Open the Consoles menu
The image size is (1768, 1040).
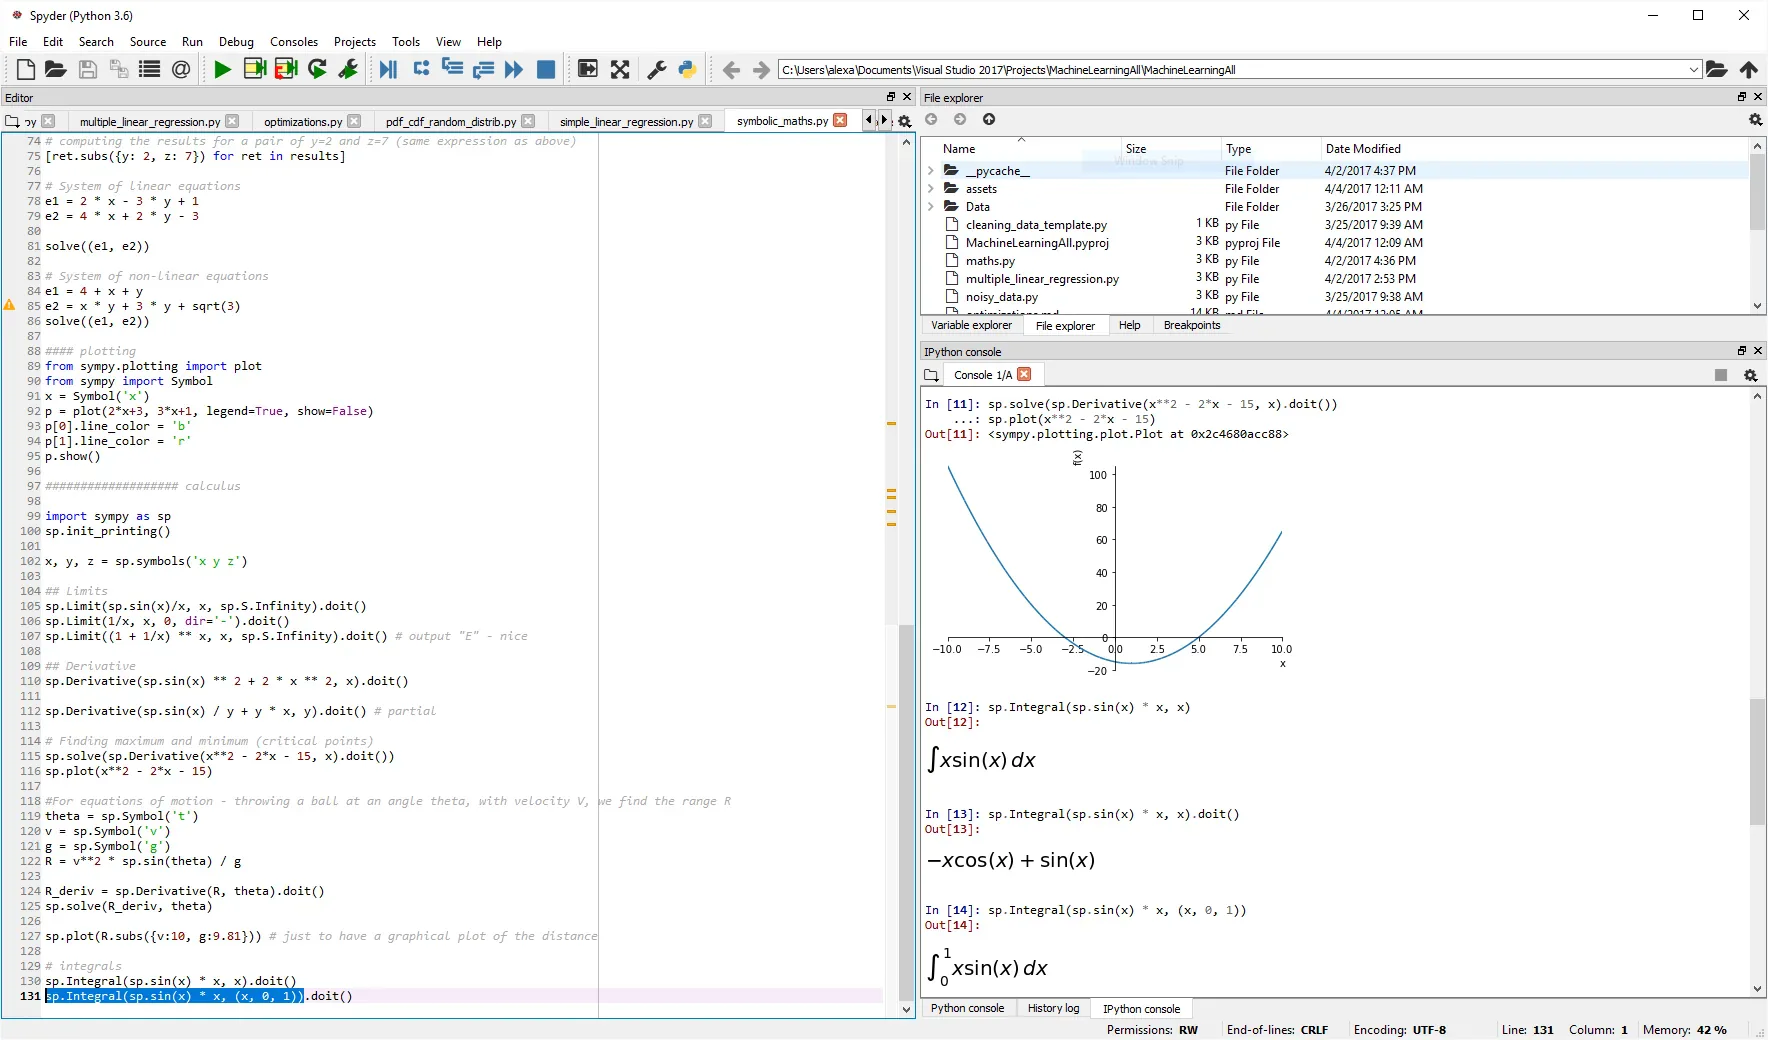point(294,42)
